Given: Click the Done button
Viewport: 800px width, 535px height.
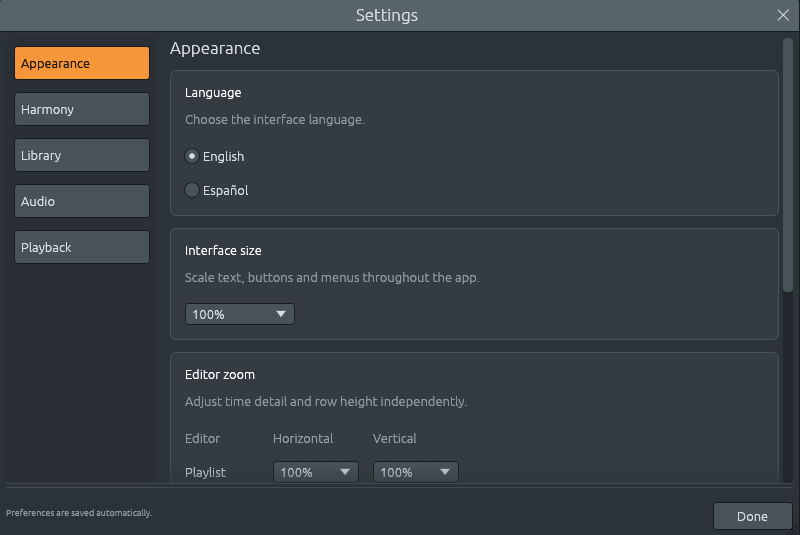Looking at the screenshot, I should tap(753, 516).
